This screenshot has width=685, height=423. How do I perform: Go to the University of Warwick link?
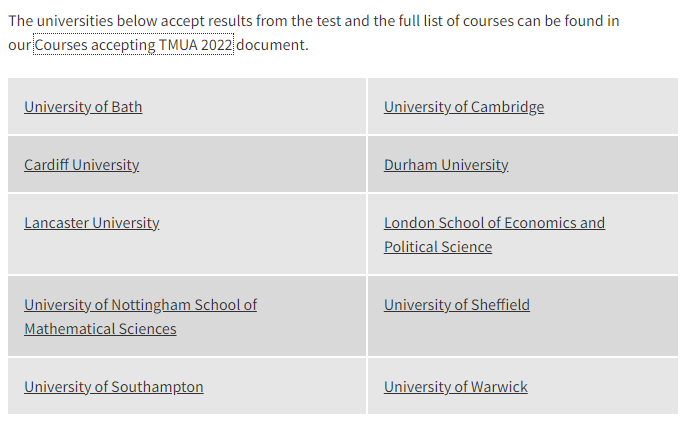(x=456, y=387)
